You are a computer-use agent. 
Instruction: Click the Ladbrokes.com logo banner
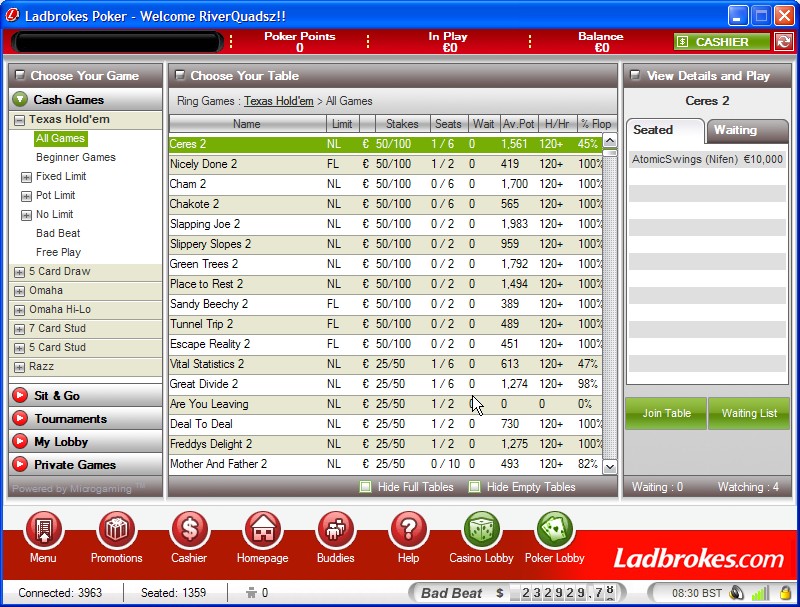click(698, 558)
